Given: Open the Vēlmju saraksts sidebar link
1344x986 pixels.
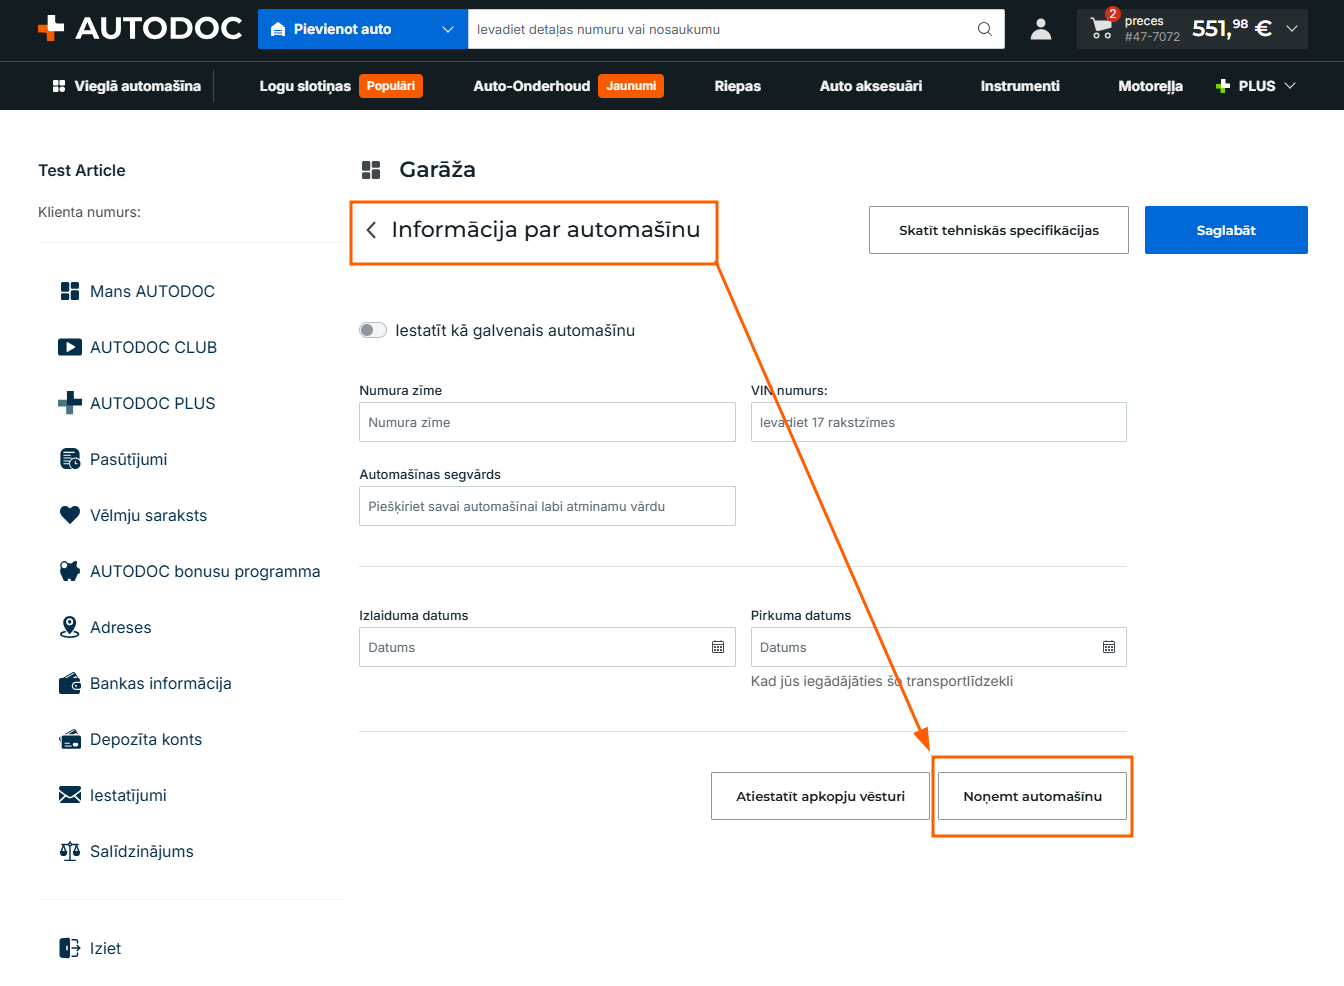Looking at the screenshot, I should [x=148, y=515].
